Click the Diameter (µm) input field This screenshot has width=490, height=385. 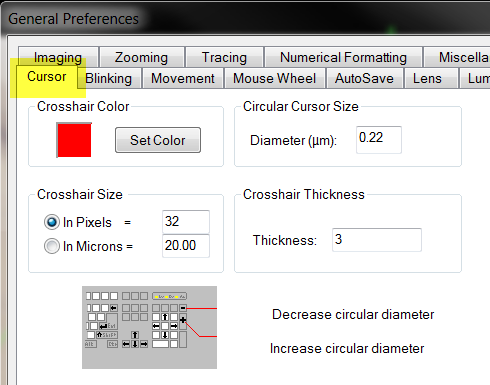pyautogui.click(x=379, y=140)
